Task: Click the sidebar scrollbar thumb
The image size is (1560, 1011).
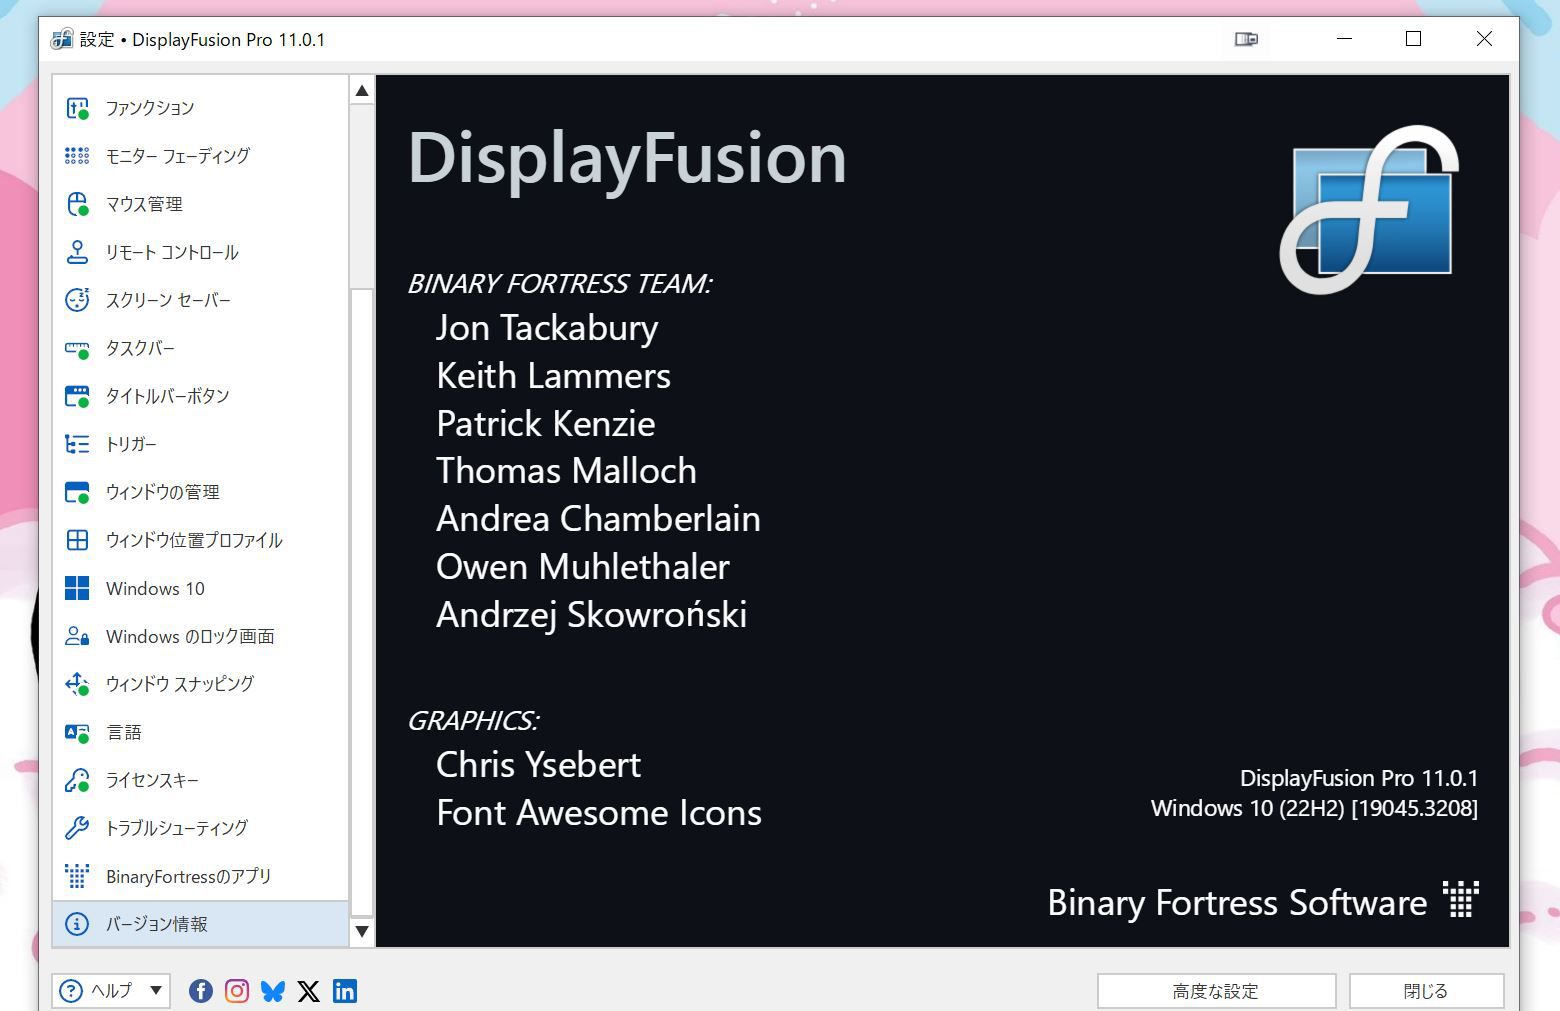Action: click(x=362, y=602)
